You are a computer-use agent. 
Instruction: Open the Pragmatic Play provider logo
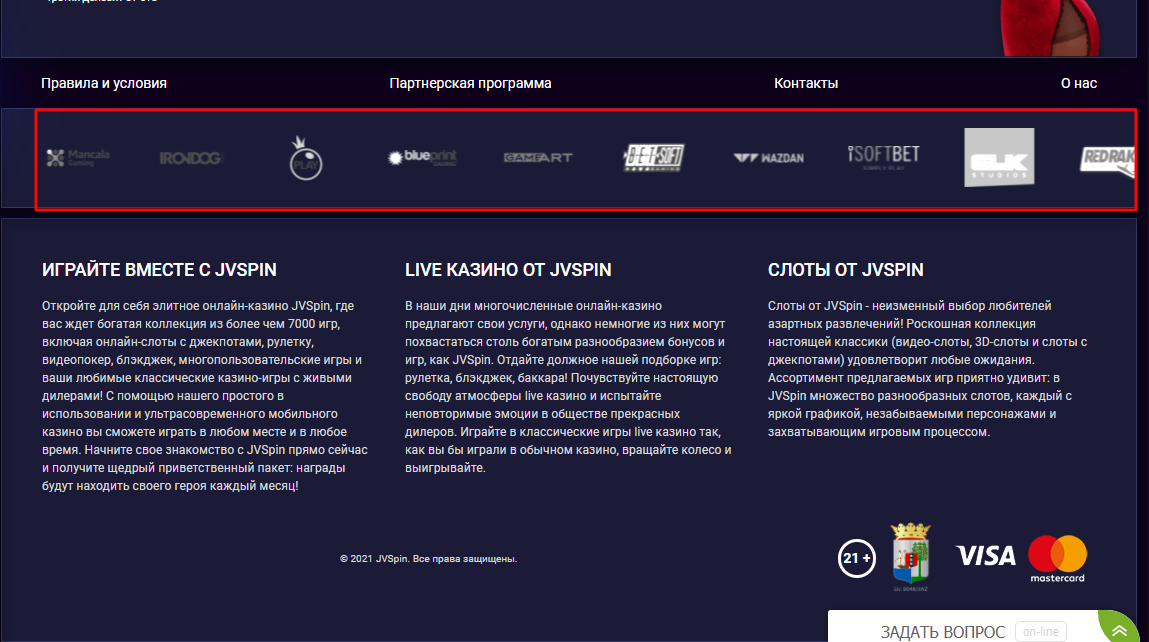[306, 158]
